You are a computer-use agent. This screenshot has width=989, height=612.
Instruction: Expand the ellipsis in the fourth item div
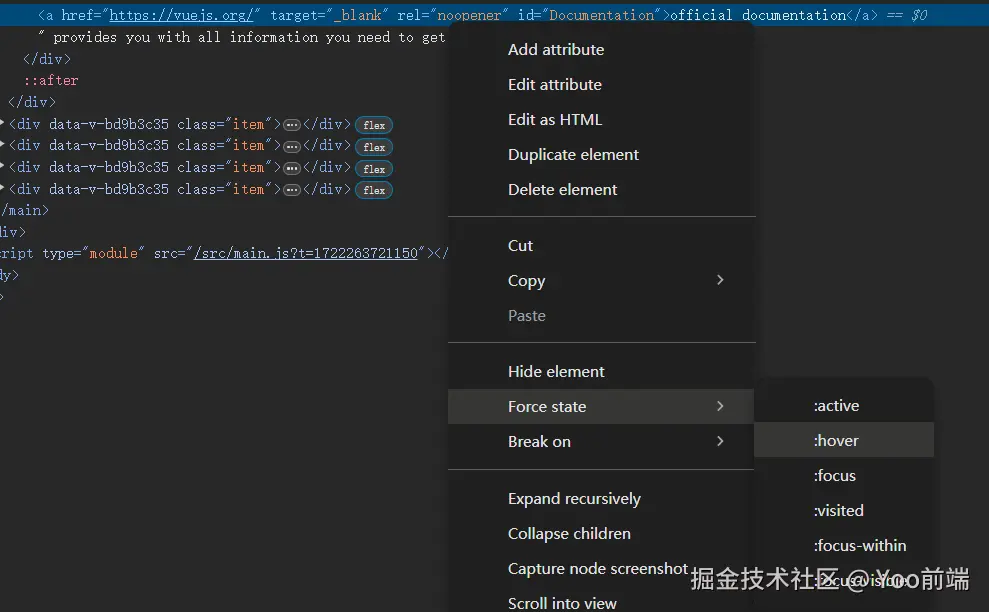pos(291,190)
